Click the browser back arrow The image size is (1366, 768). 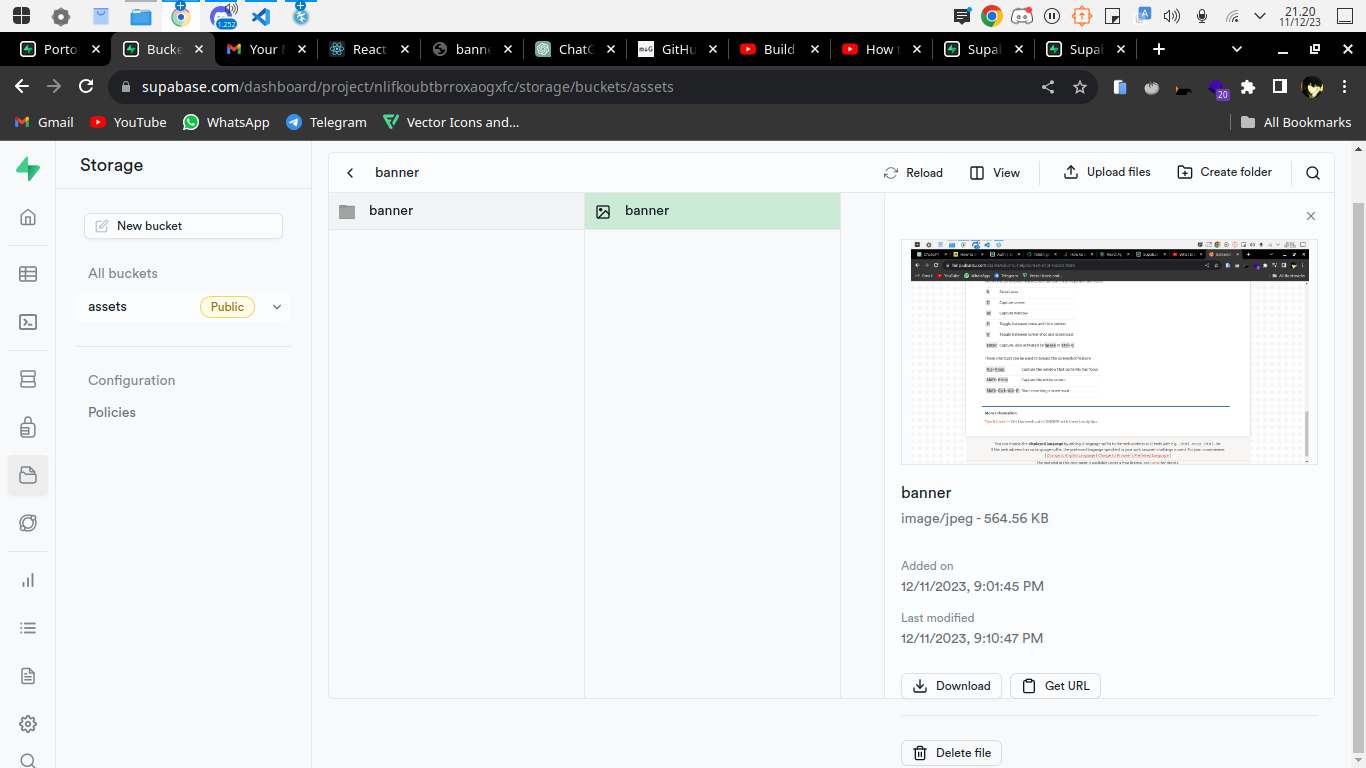(22, 87)
